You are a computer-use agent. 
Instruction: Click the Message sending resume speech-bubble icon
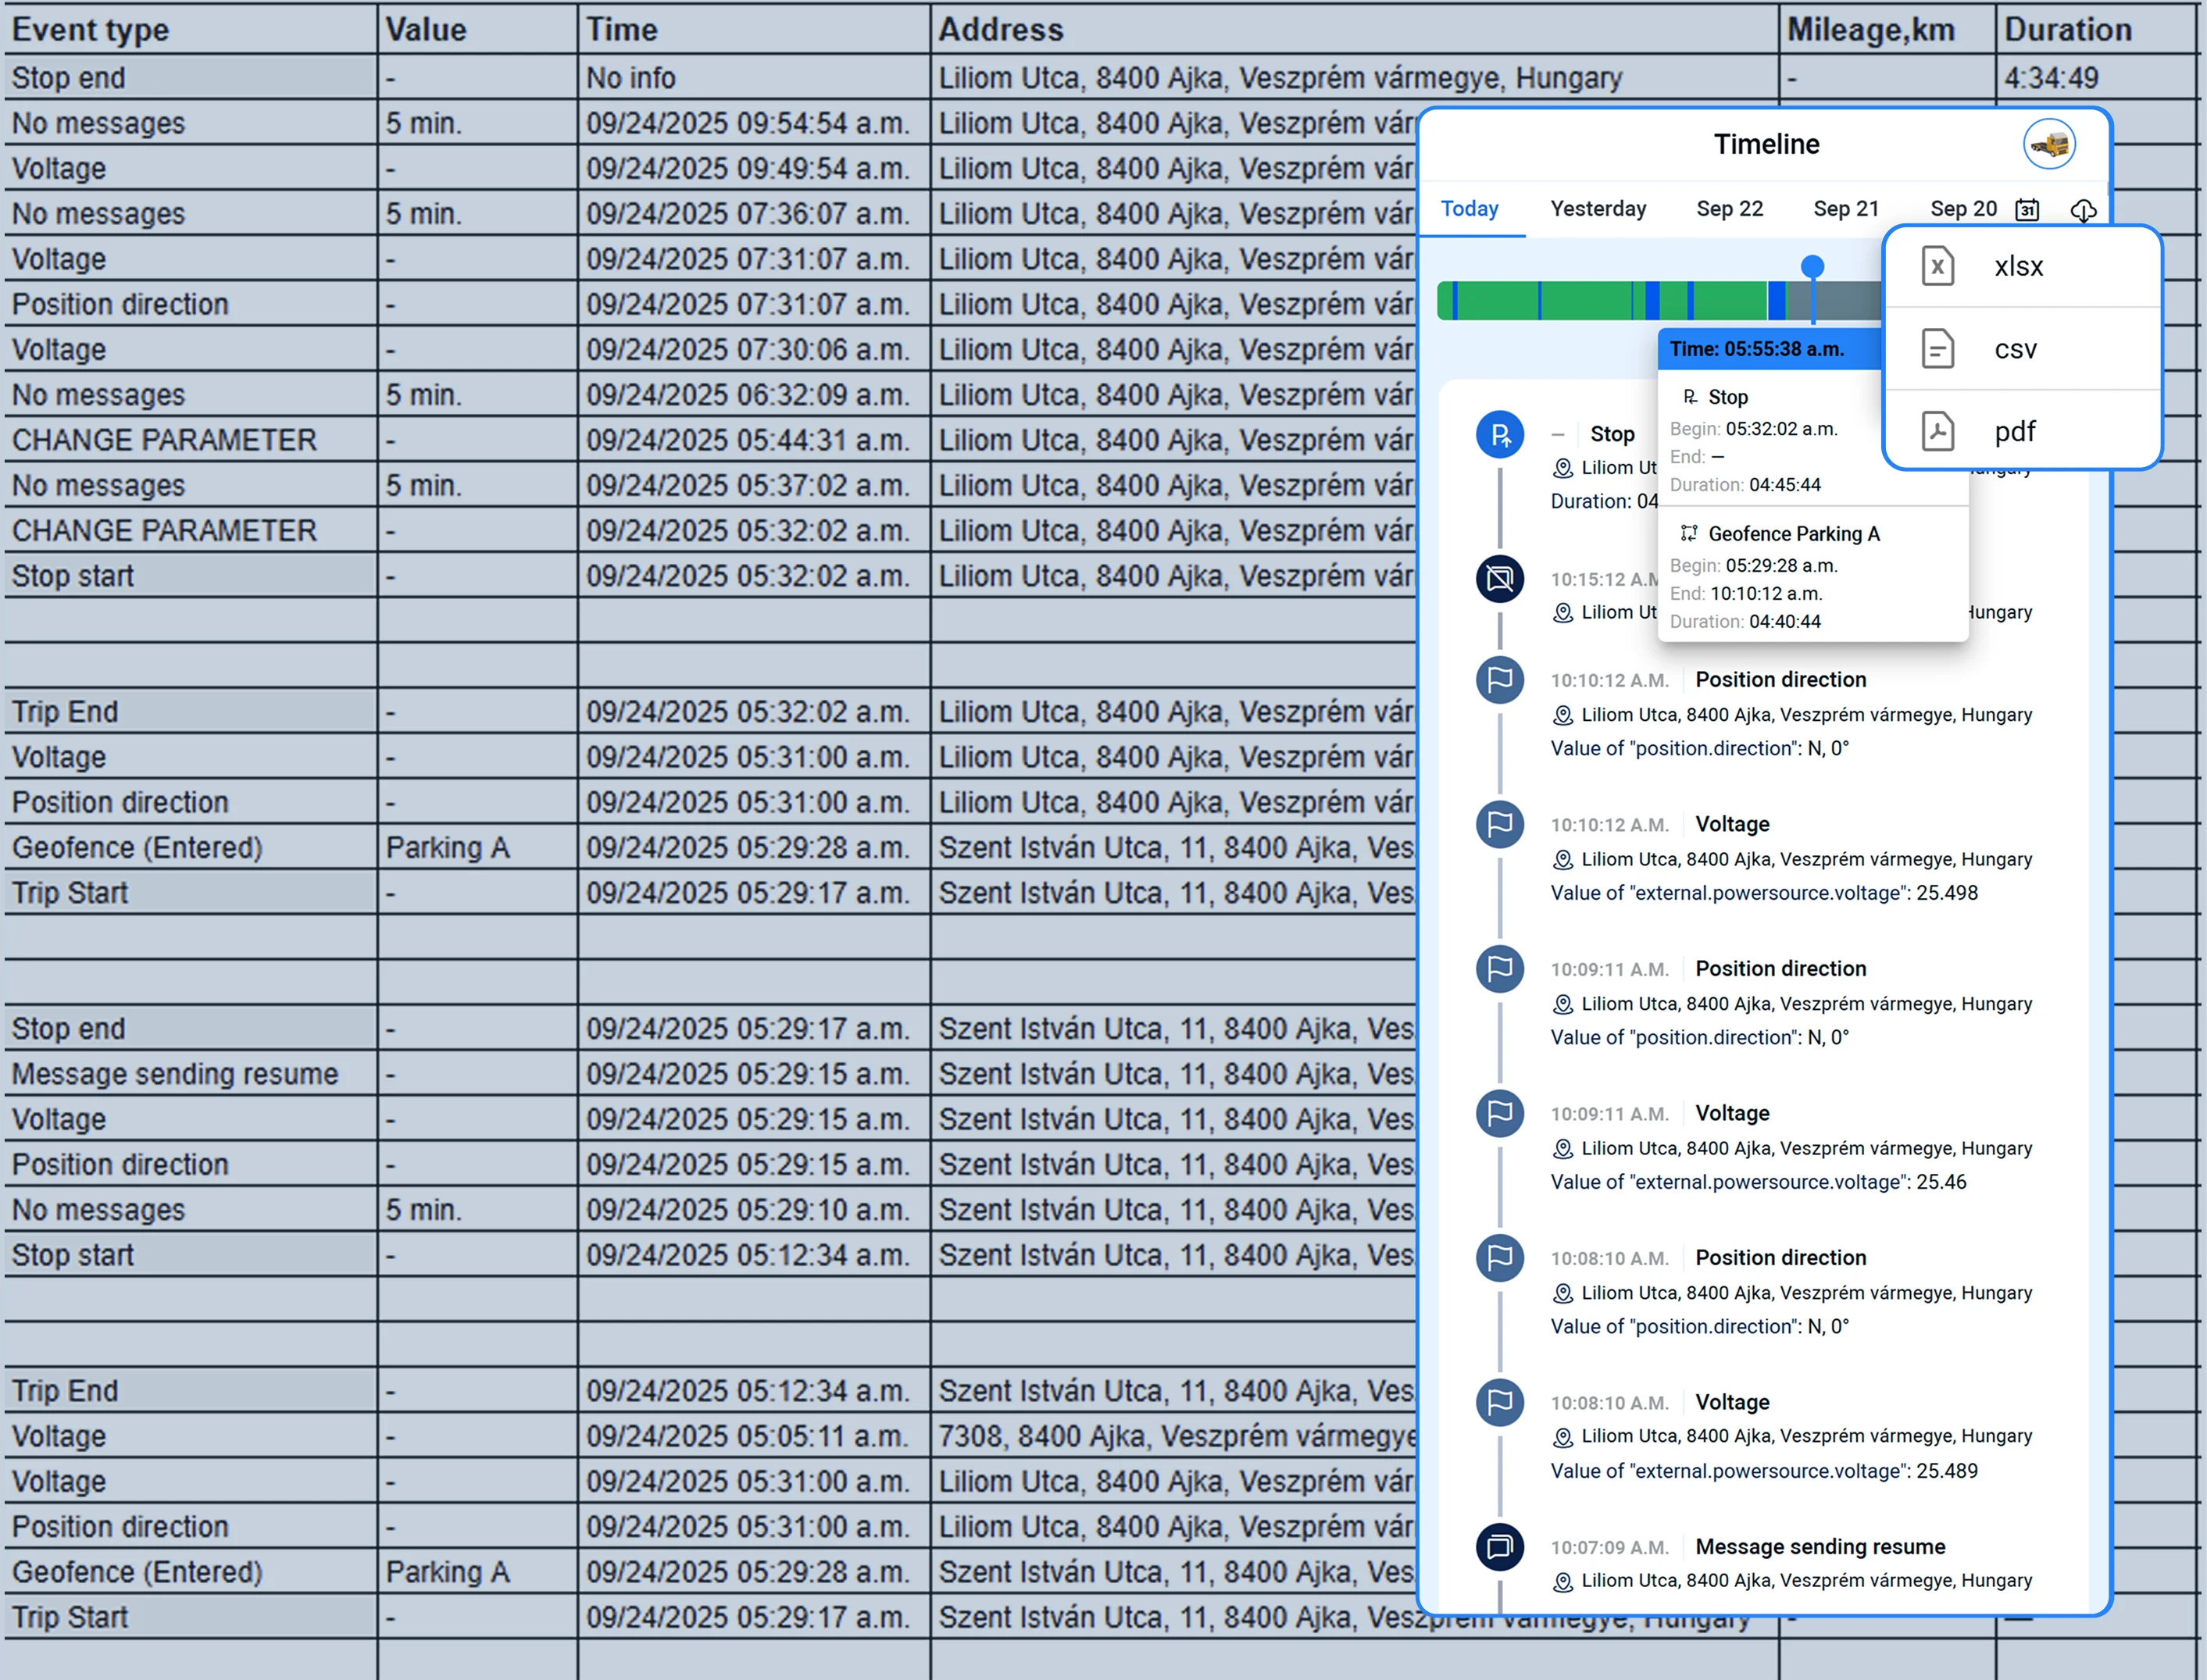1499,1546
